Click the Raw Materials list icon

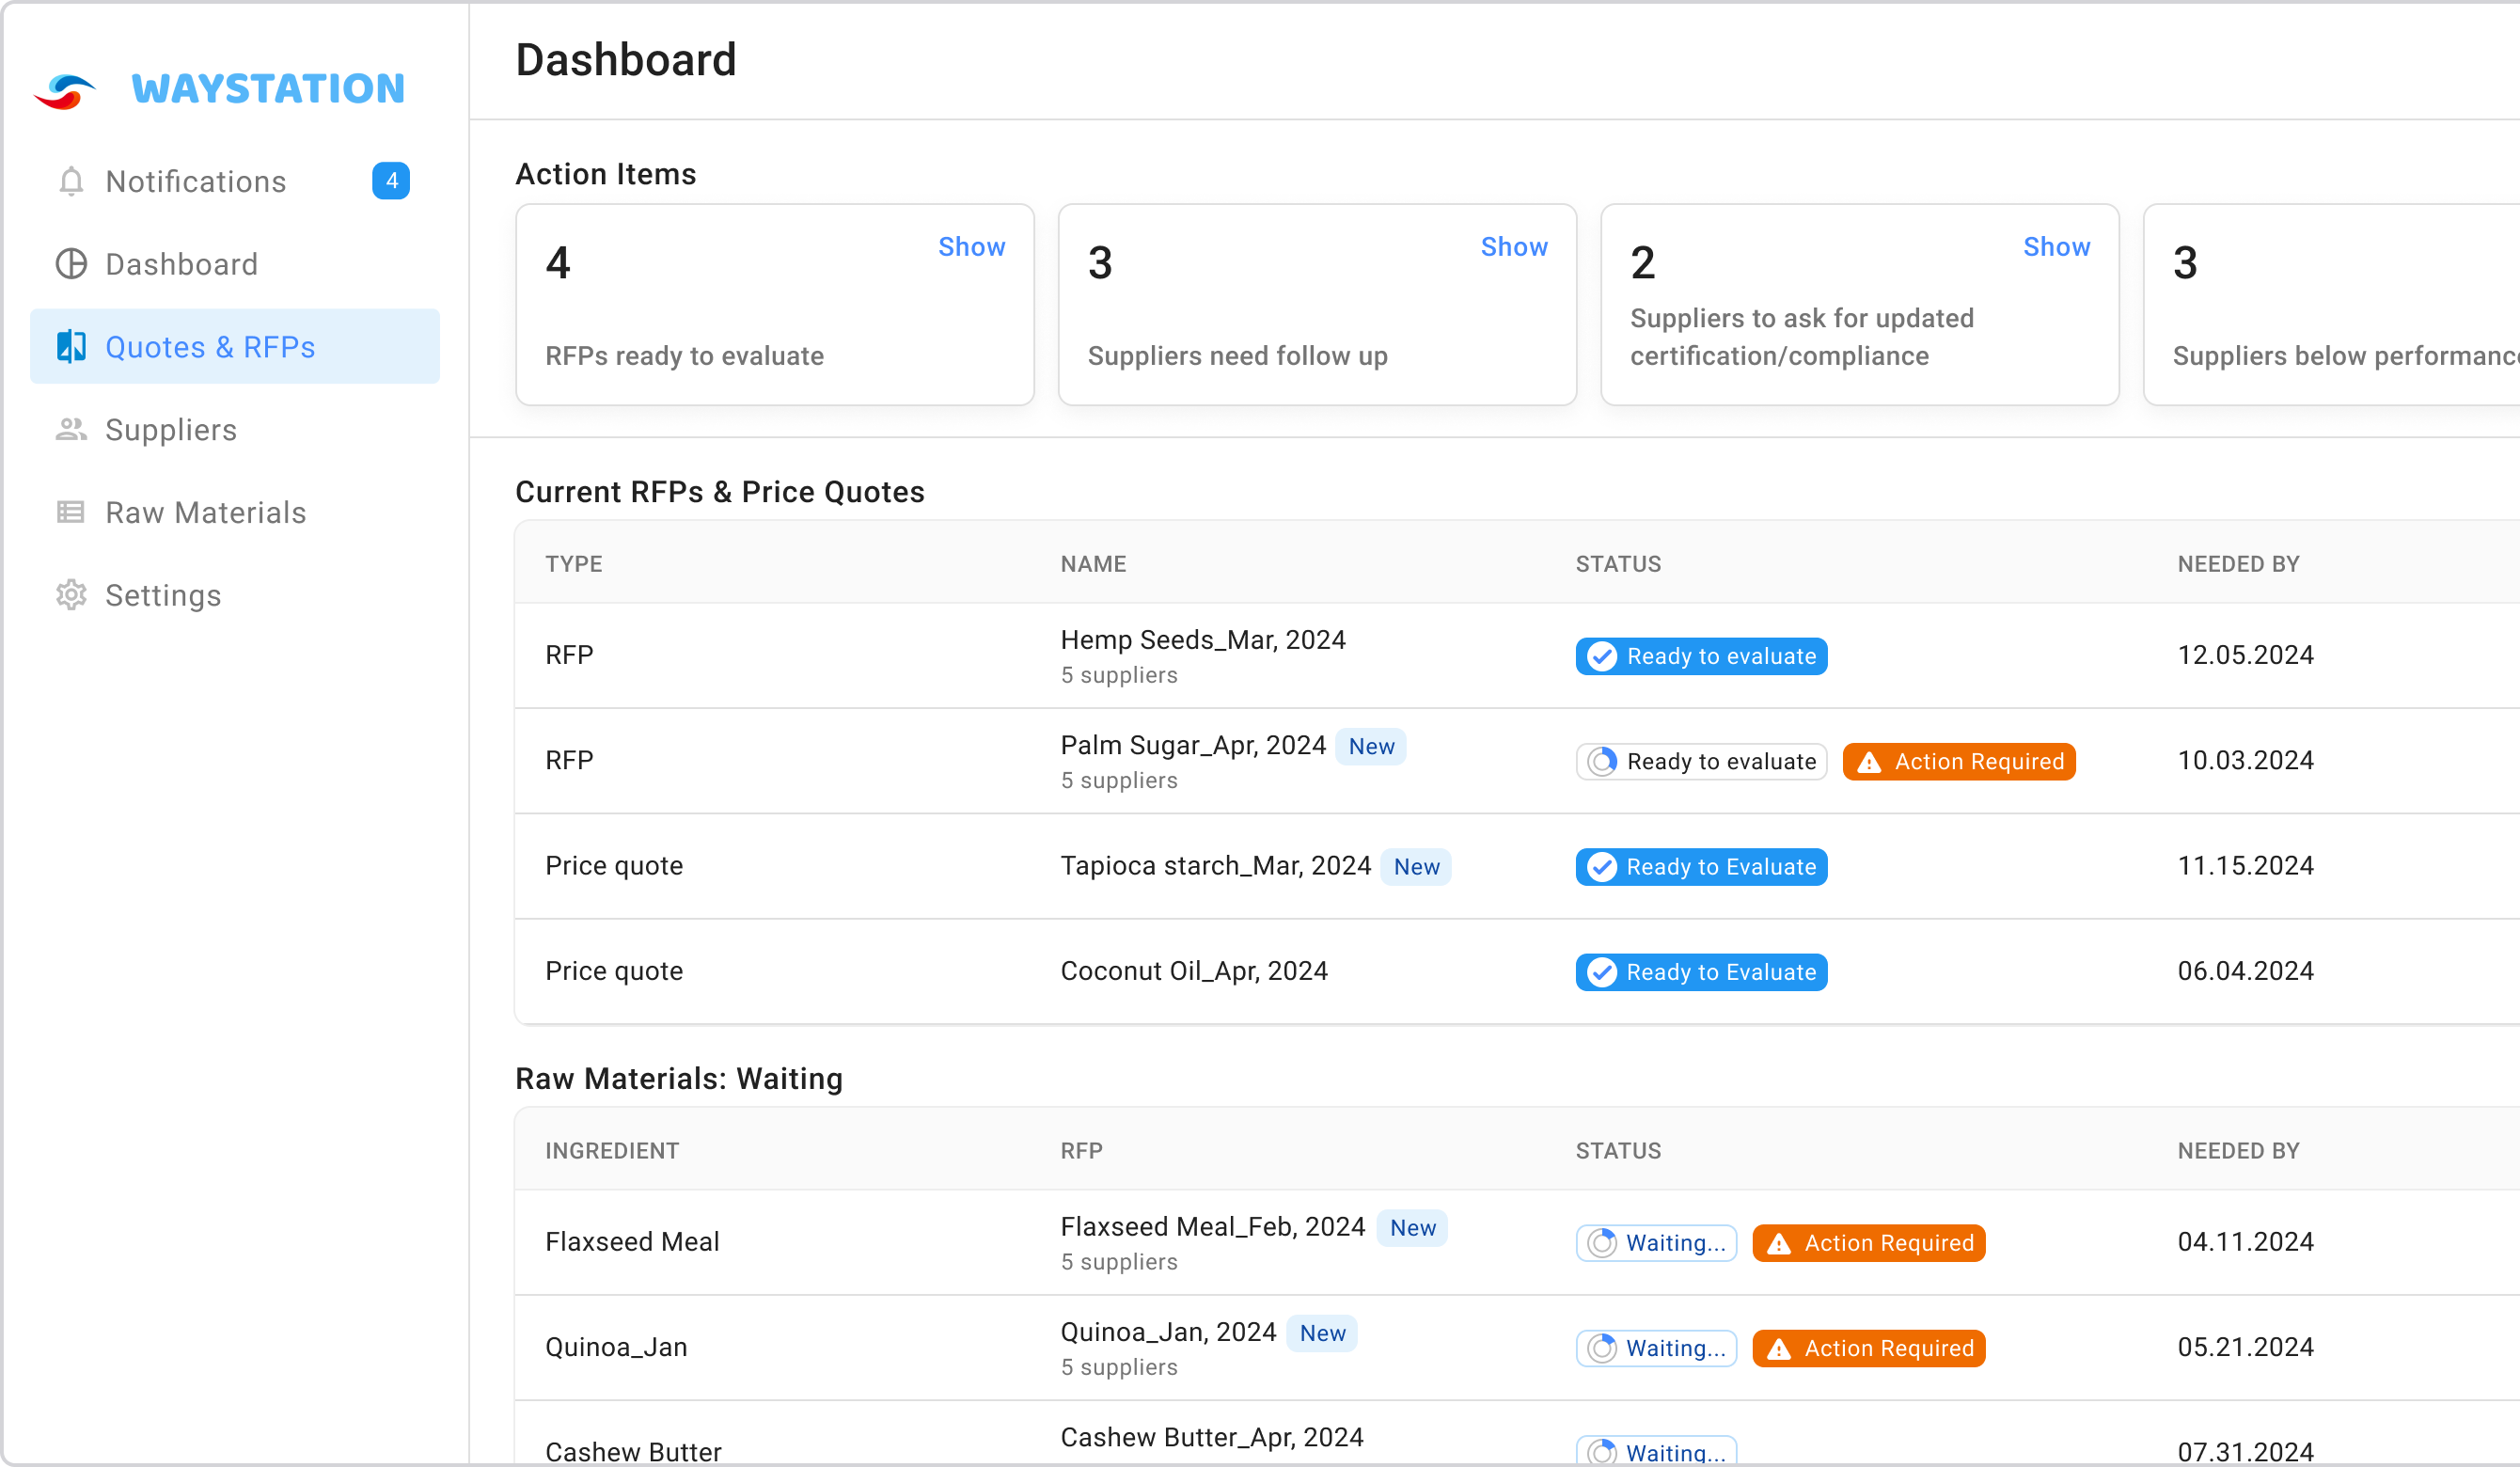pos(71,512)
